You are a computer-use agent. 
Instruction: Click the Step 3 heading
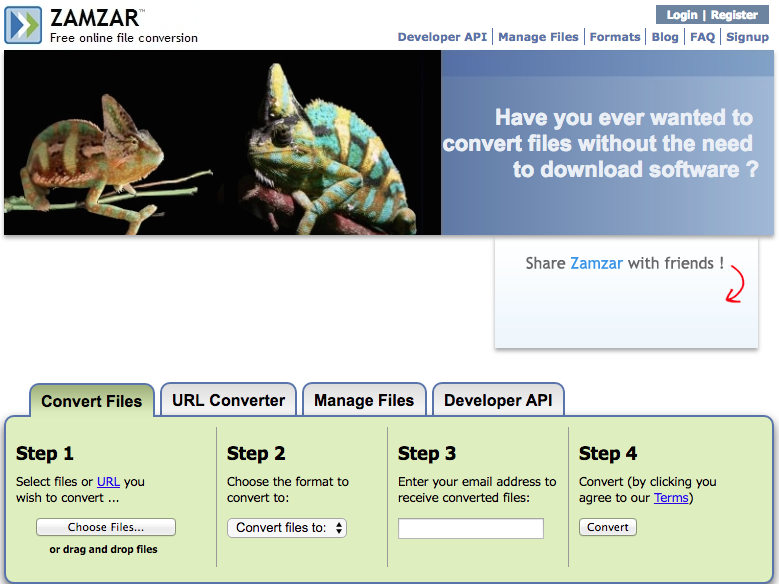pos(427,453)
